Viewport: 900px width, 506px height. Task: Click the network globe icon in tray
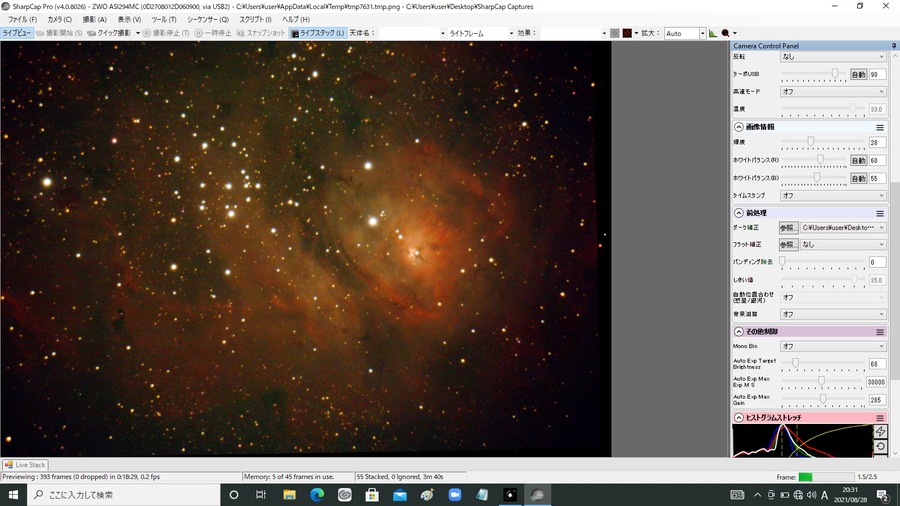798,495
